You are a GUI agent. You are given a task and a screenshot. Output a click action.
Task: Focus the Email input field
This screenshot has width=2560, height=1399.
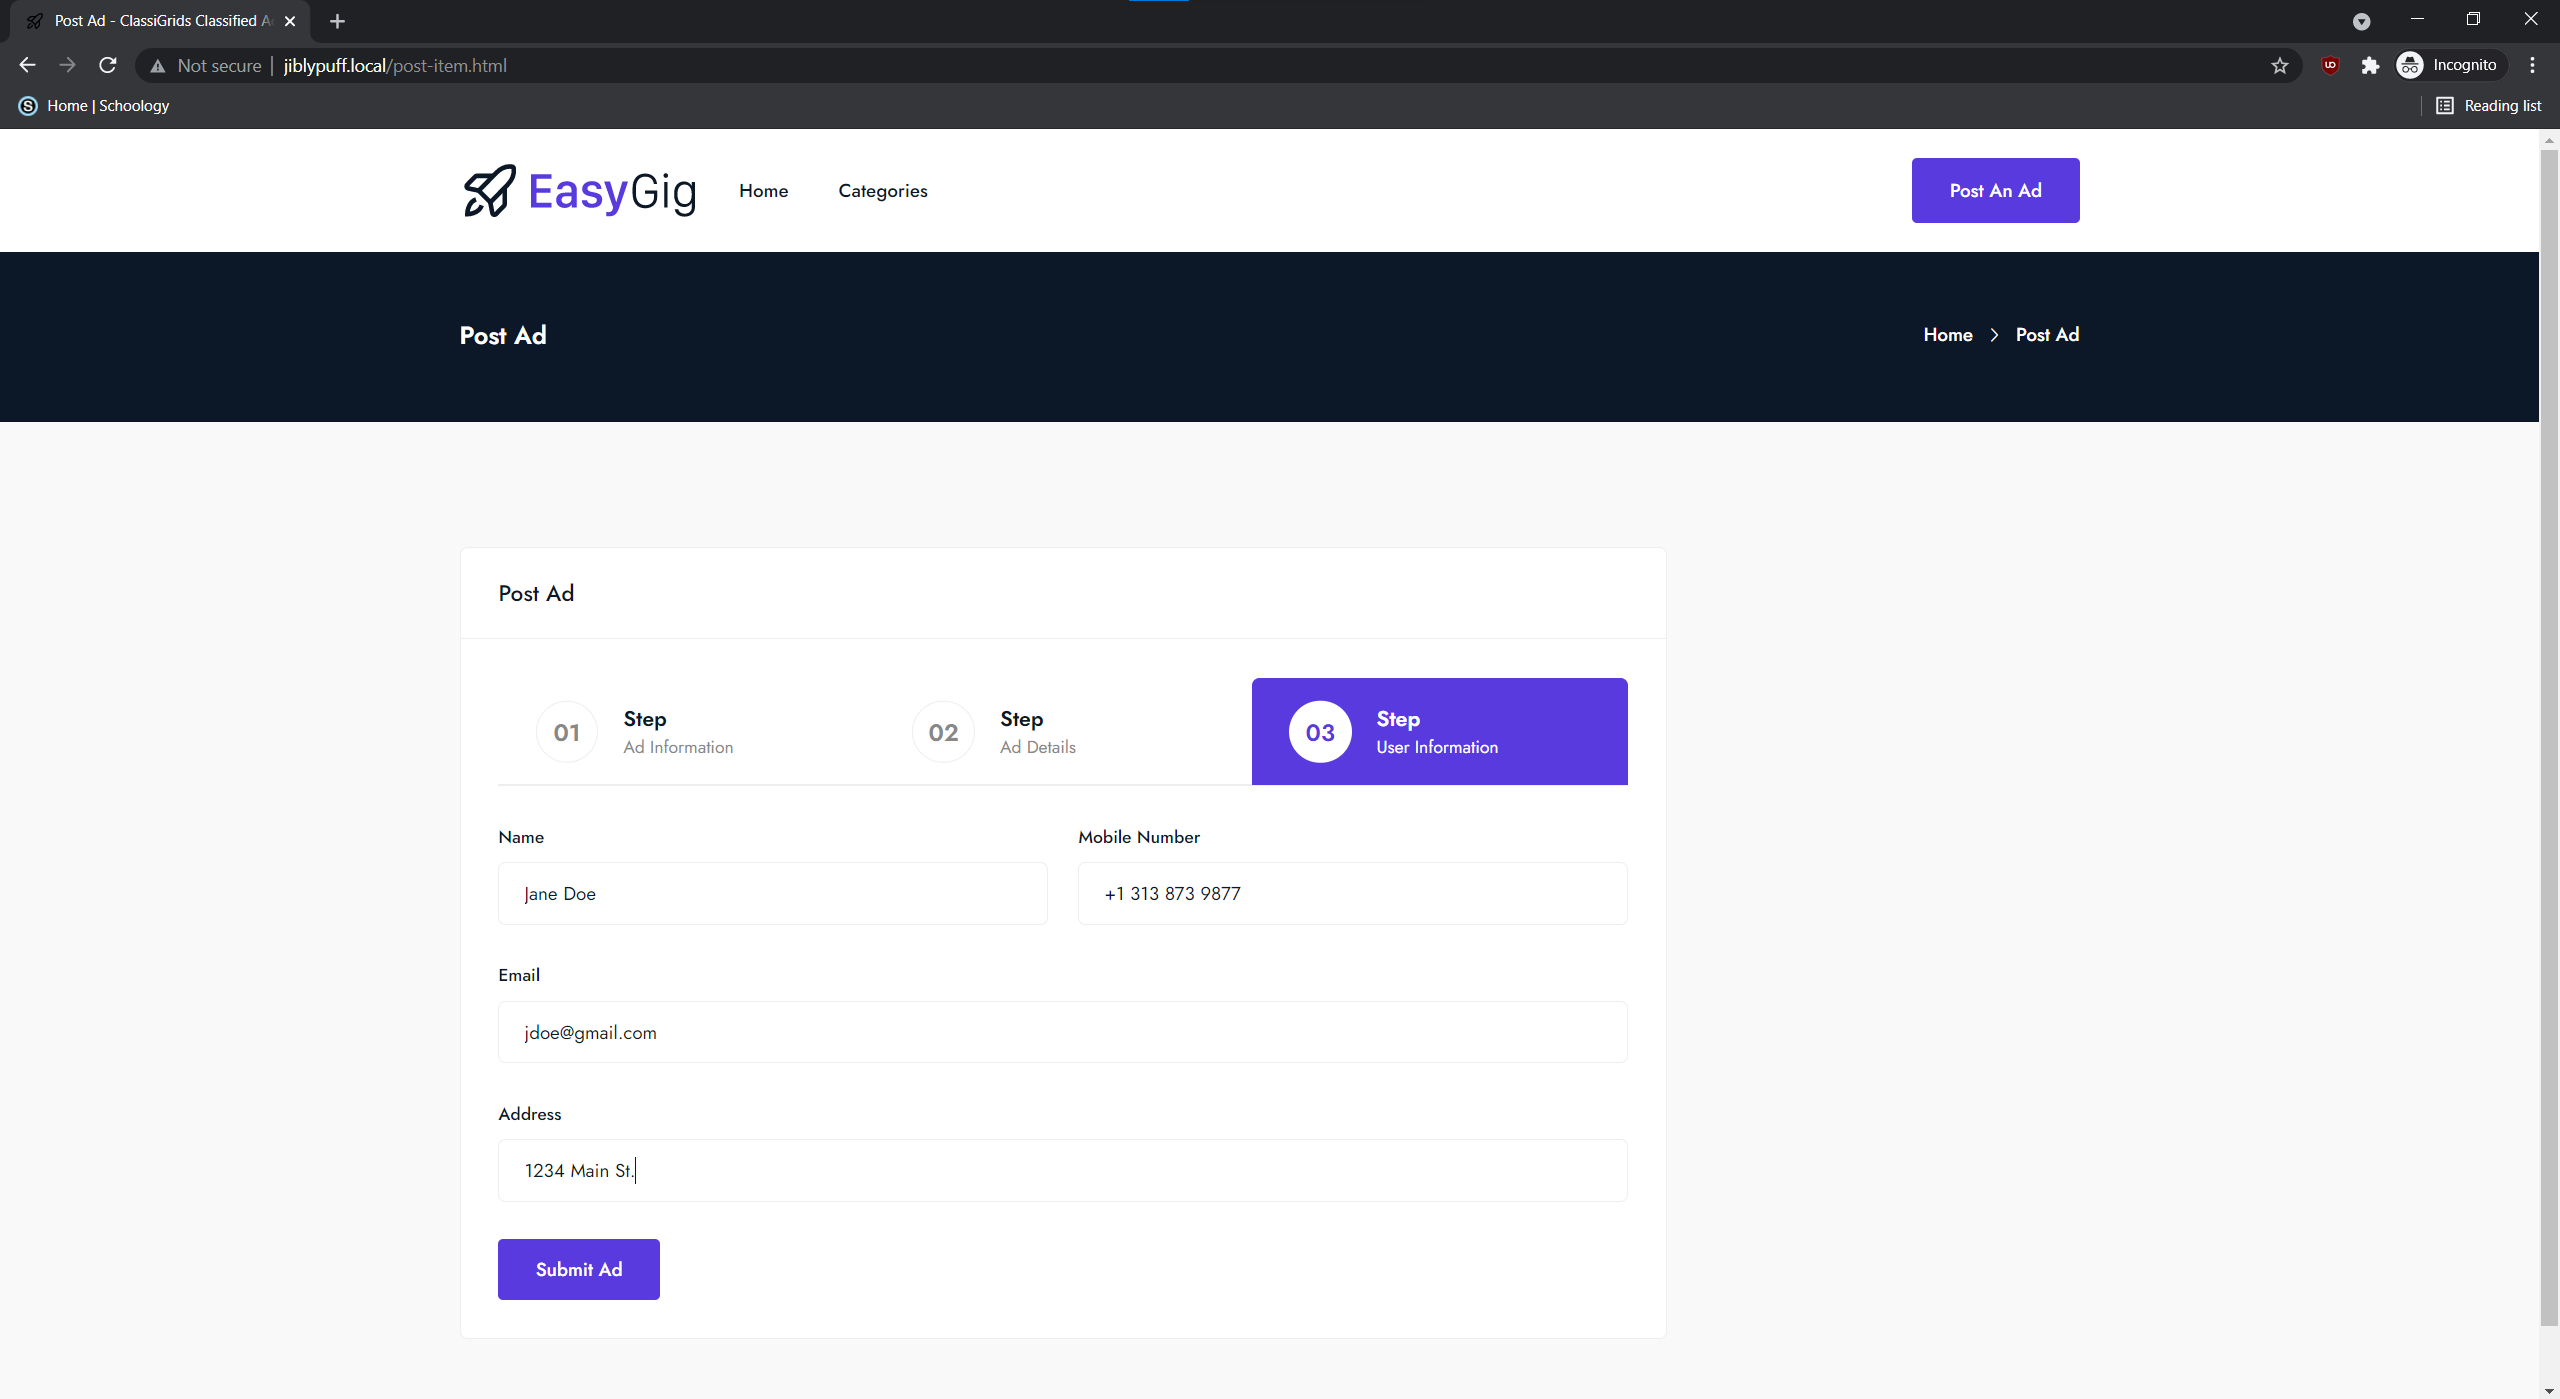click(1062, 1032)
